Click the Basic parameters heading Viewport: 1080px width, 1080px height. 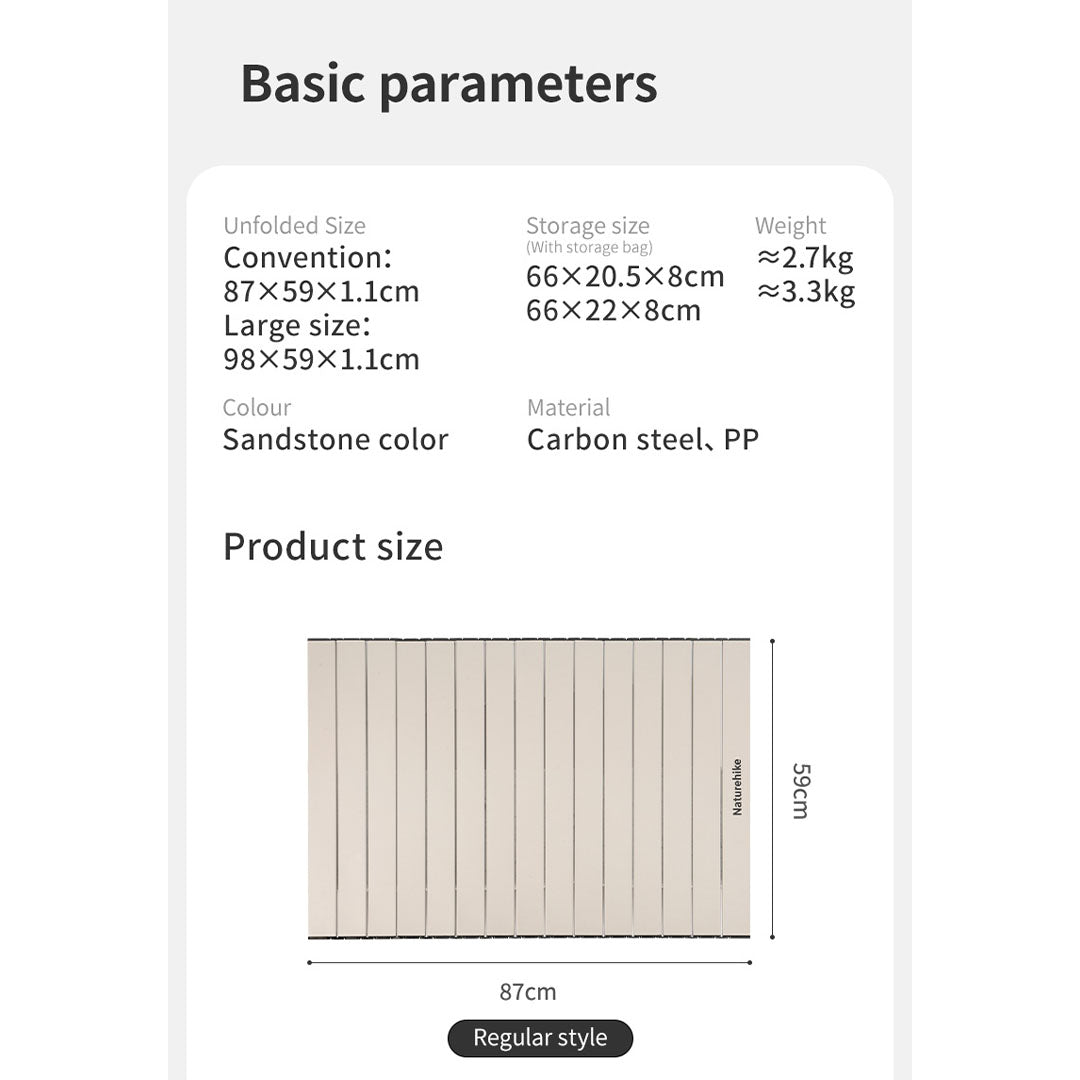[449, 84]
